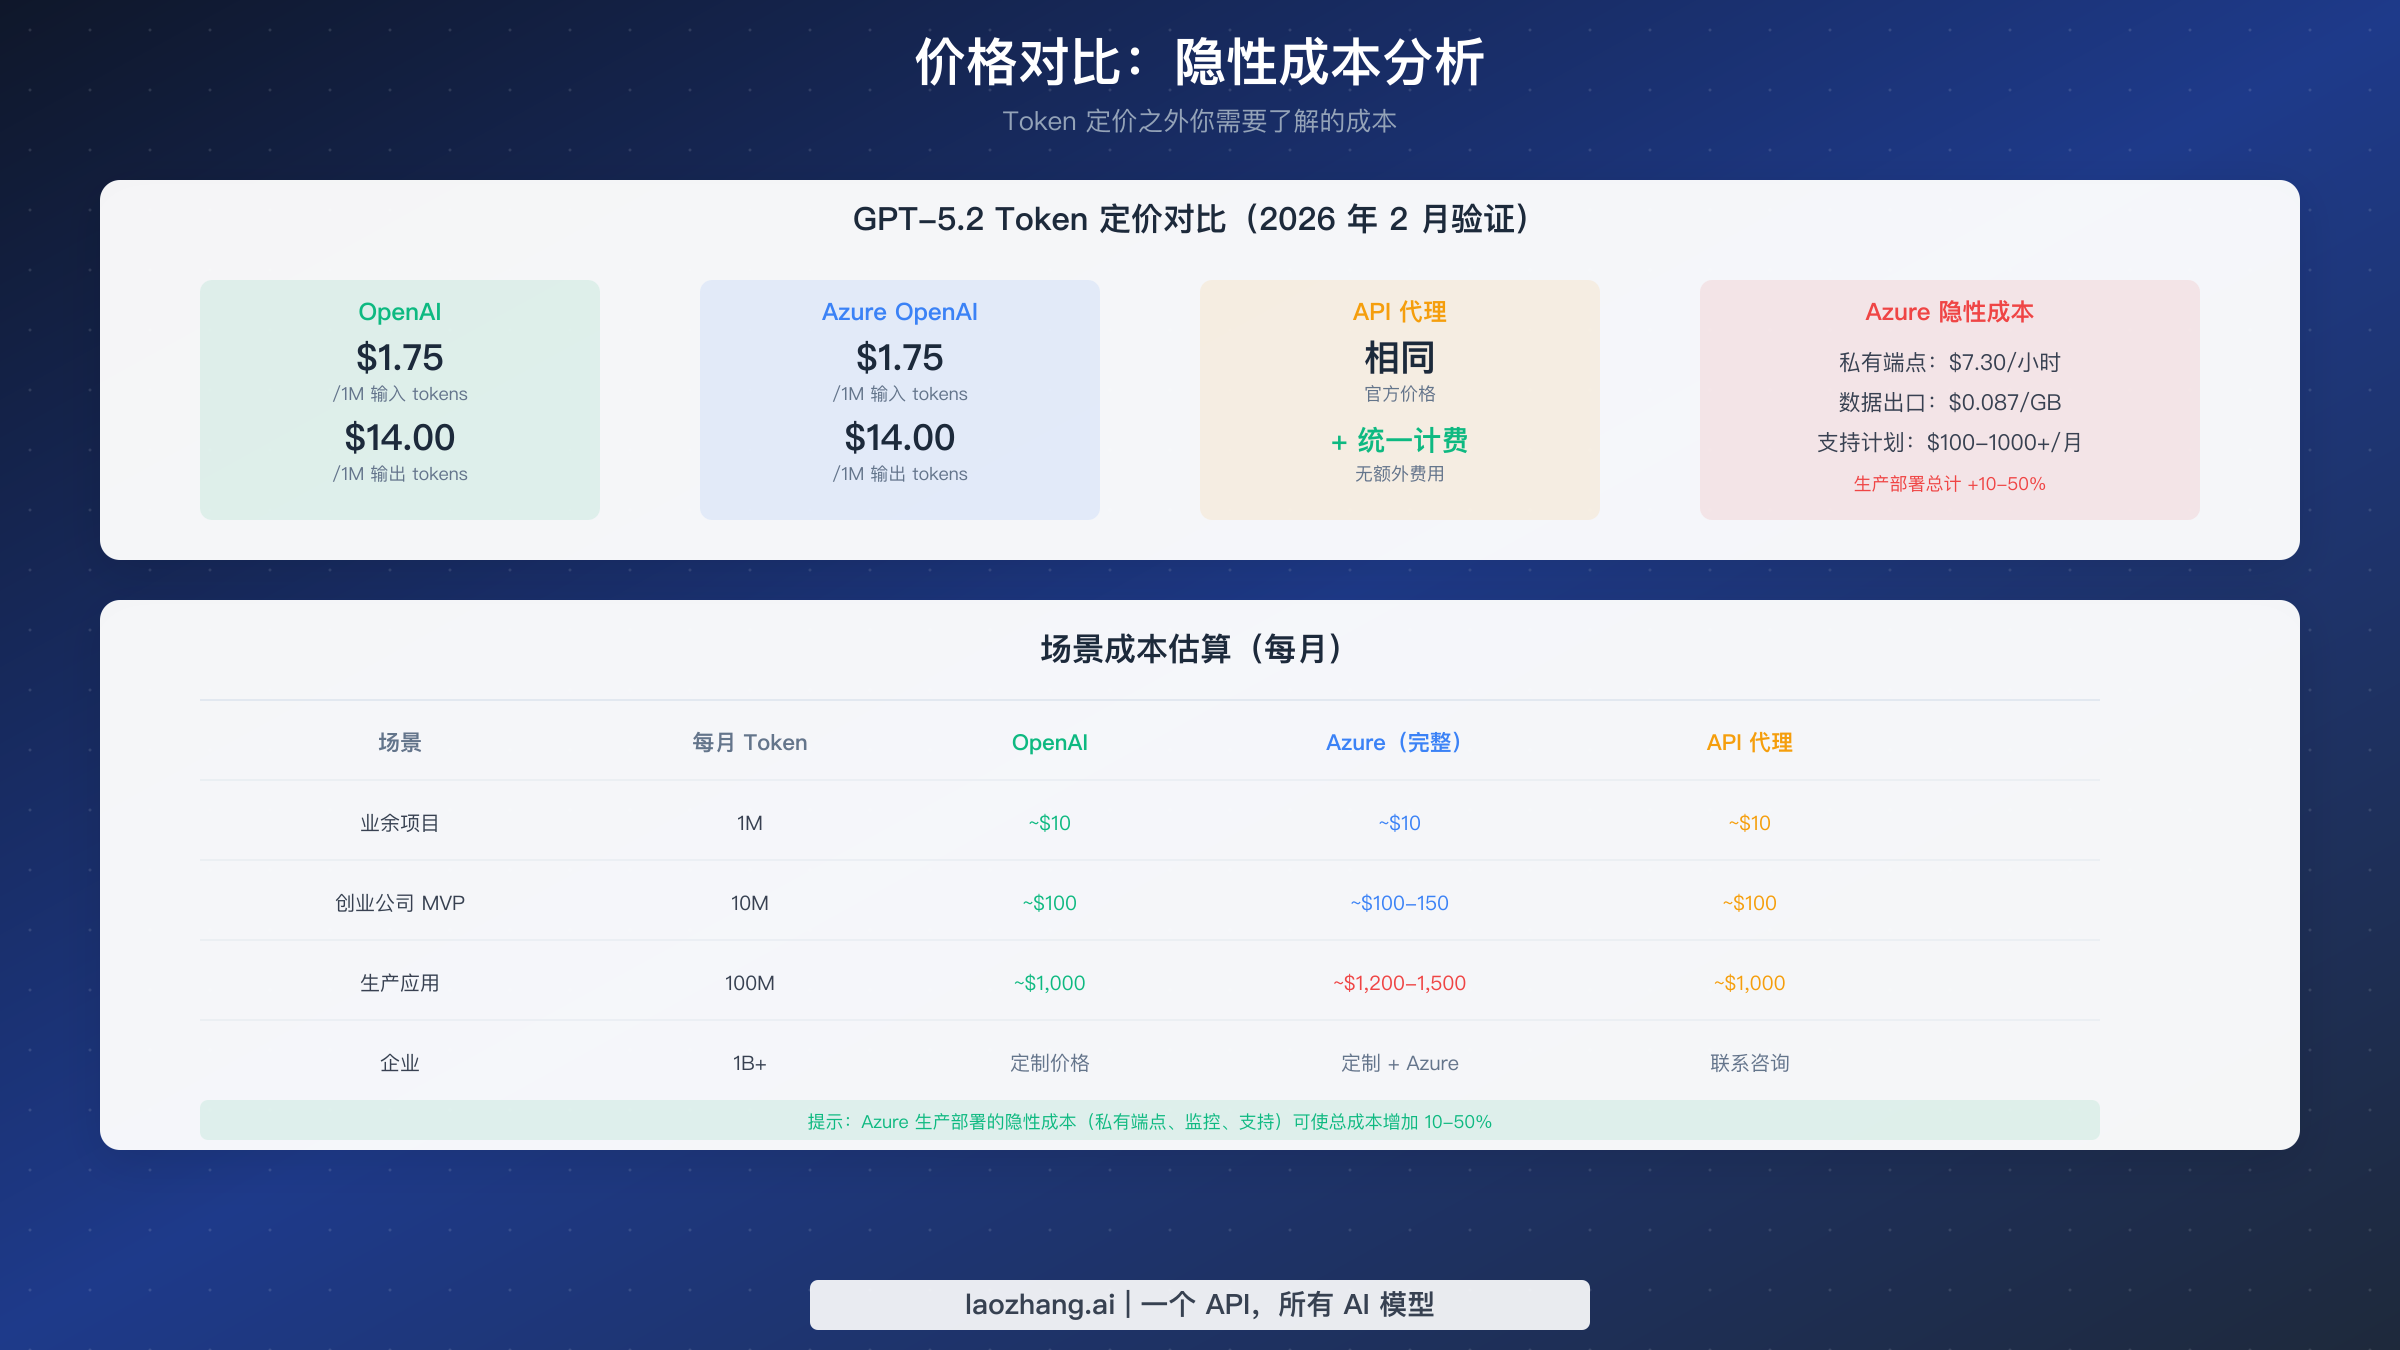This screenshot has height=1350, width=2400.
Task: Select the 创业公司 MVP row
Action: point(400,902)
